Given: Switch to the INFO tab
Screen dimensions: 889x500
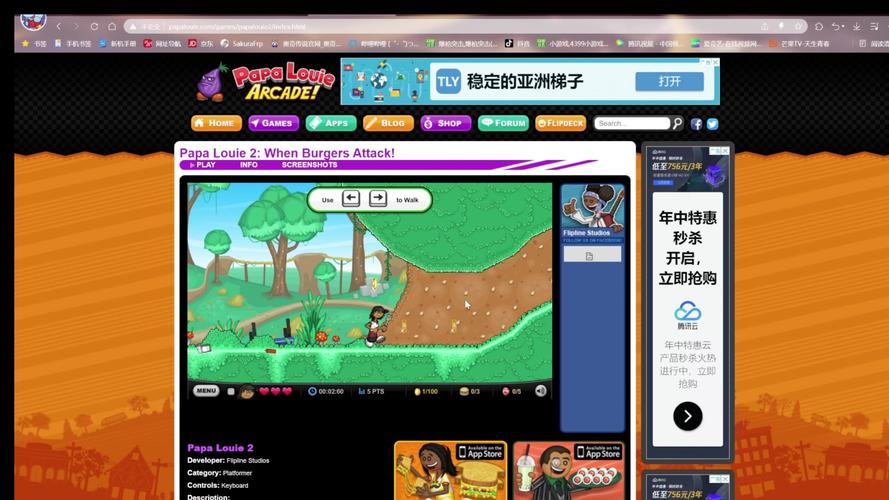Looking at the screenshot, I should click(248, 165).
